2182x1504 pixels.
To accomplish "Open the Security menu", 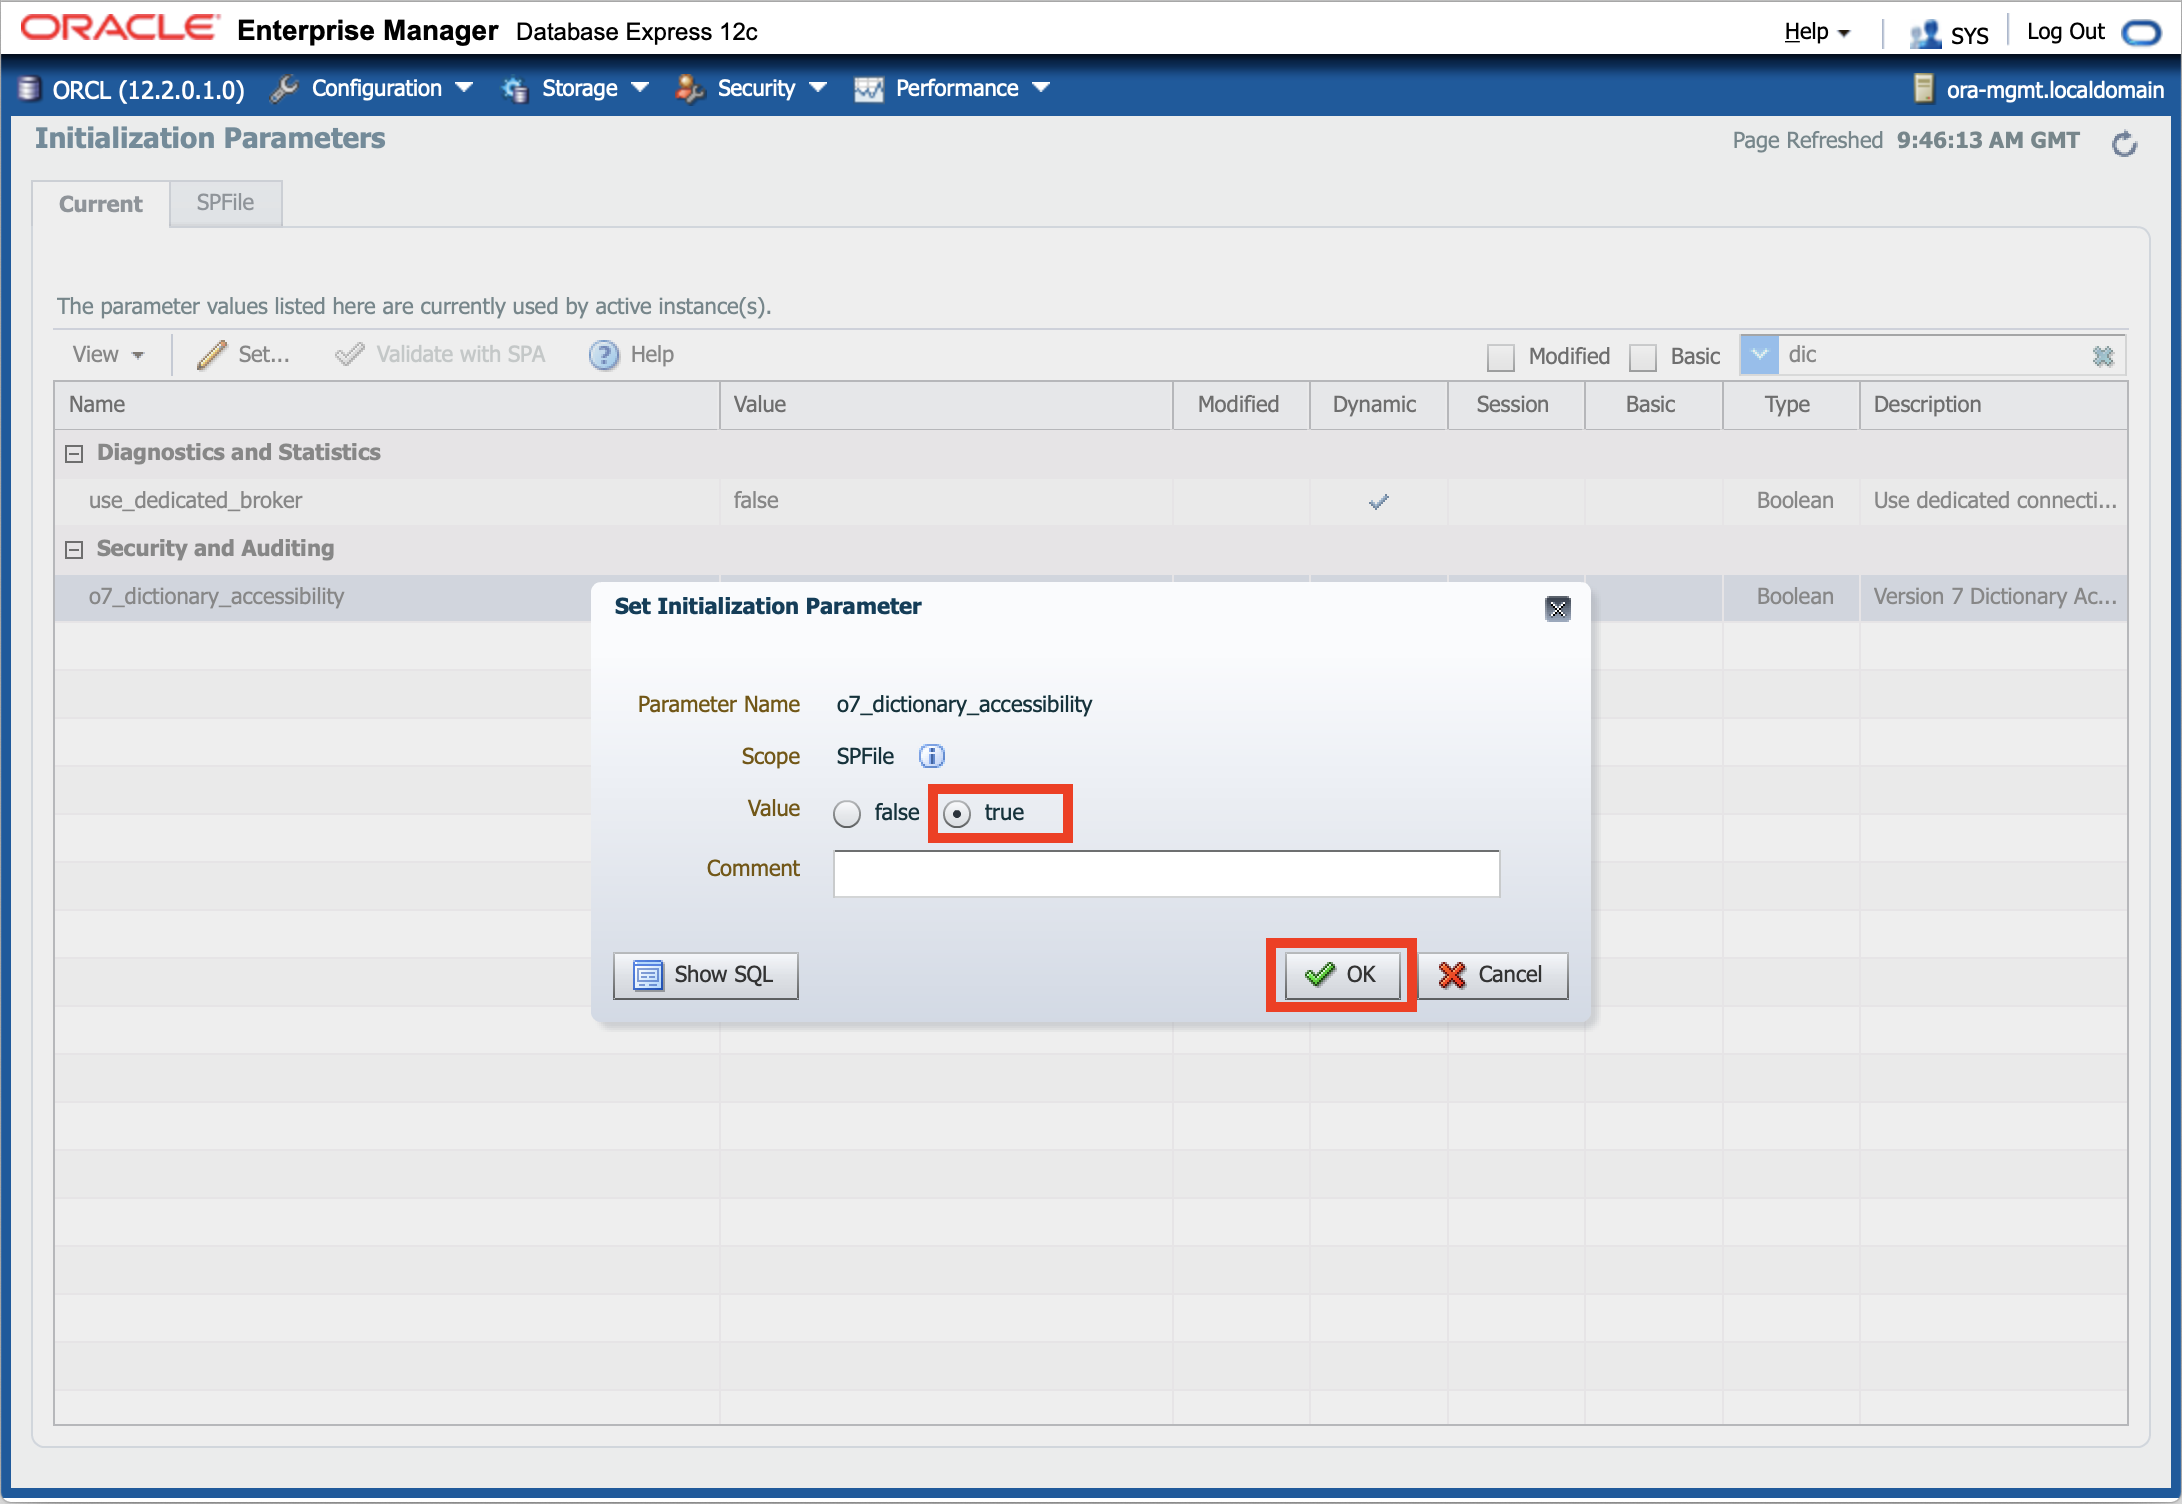I will pos(771,88).
